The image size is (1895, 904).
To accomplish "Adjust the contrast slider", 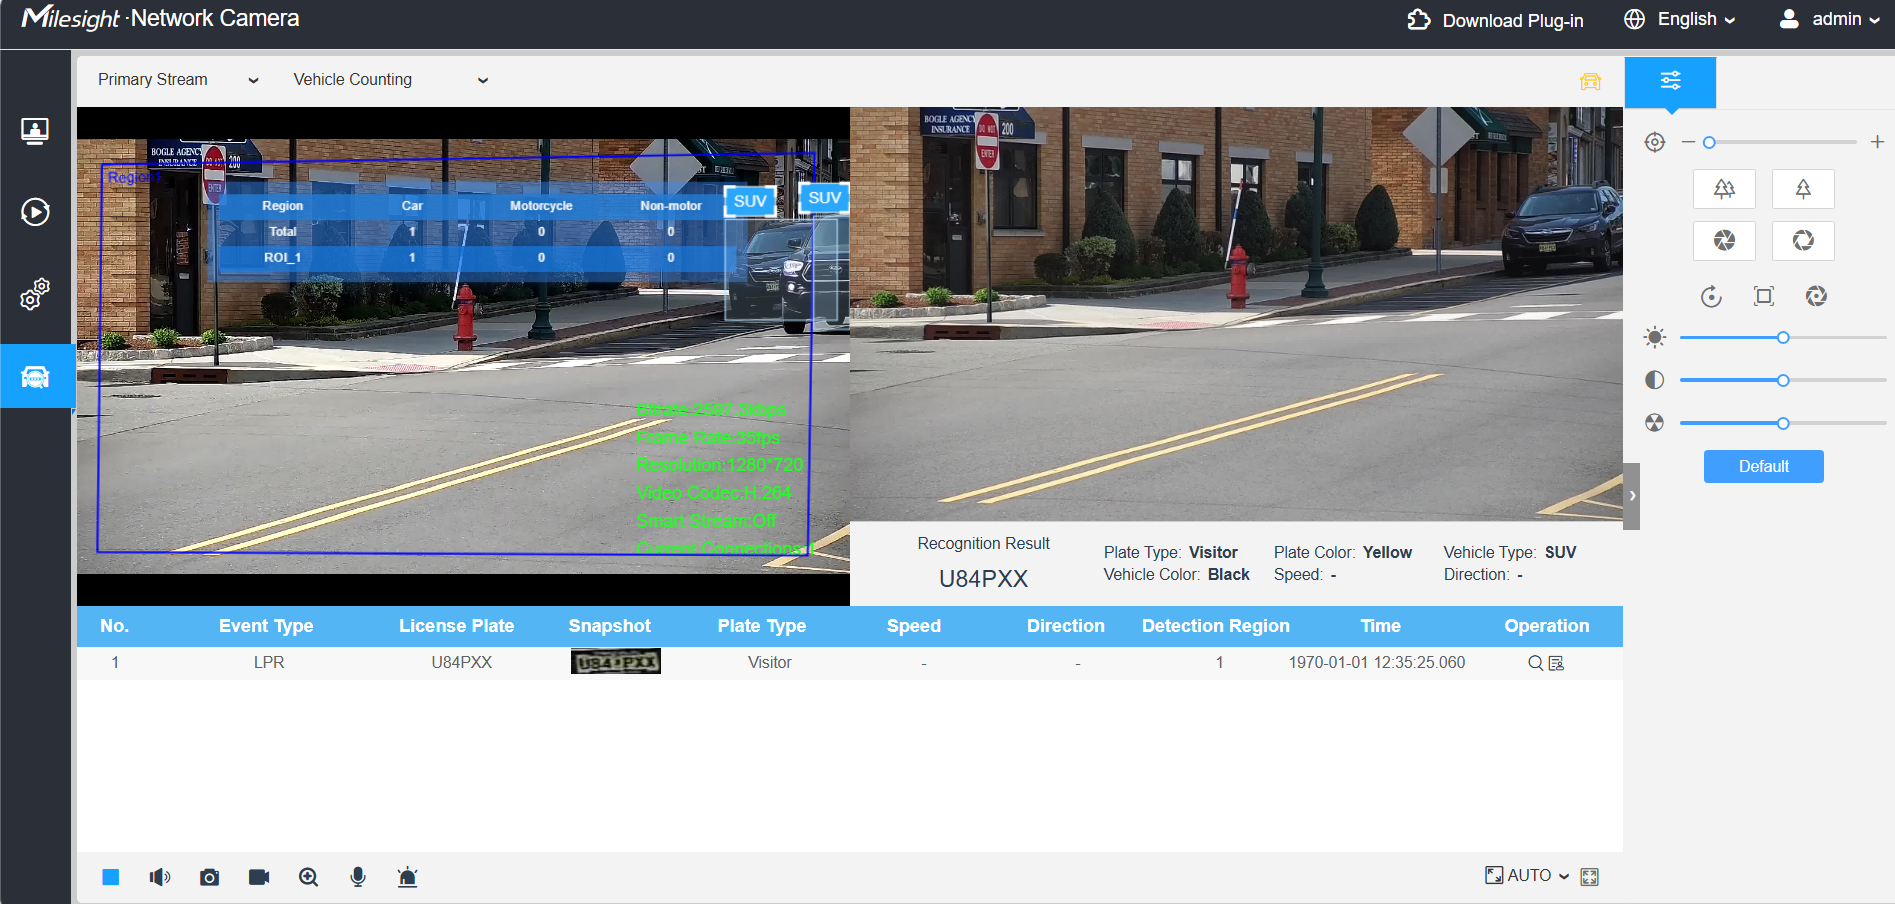I will (1782, 380).
